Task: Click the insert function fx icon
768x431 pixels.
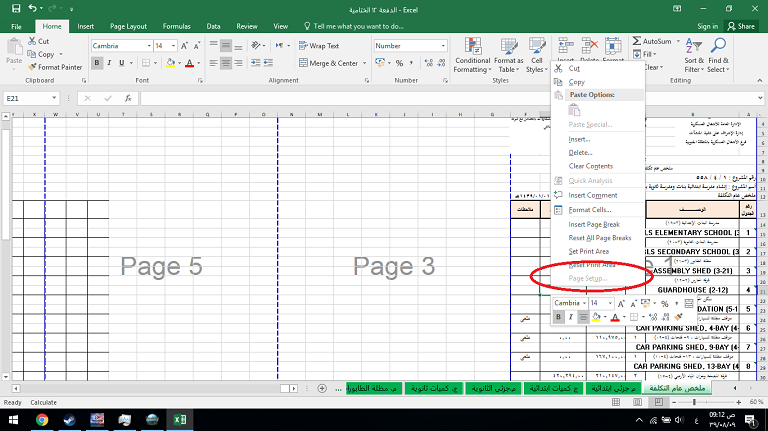Action: 128,98
